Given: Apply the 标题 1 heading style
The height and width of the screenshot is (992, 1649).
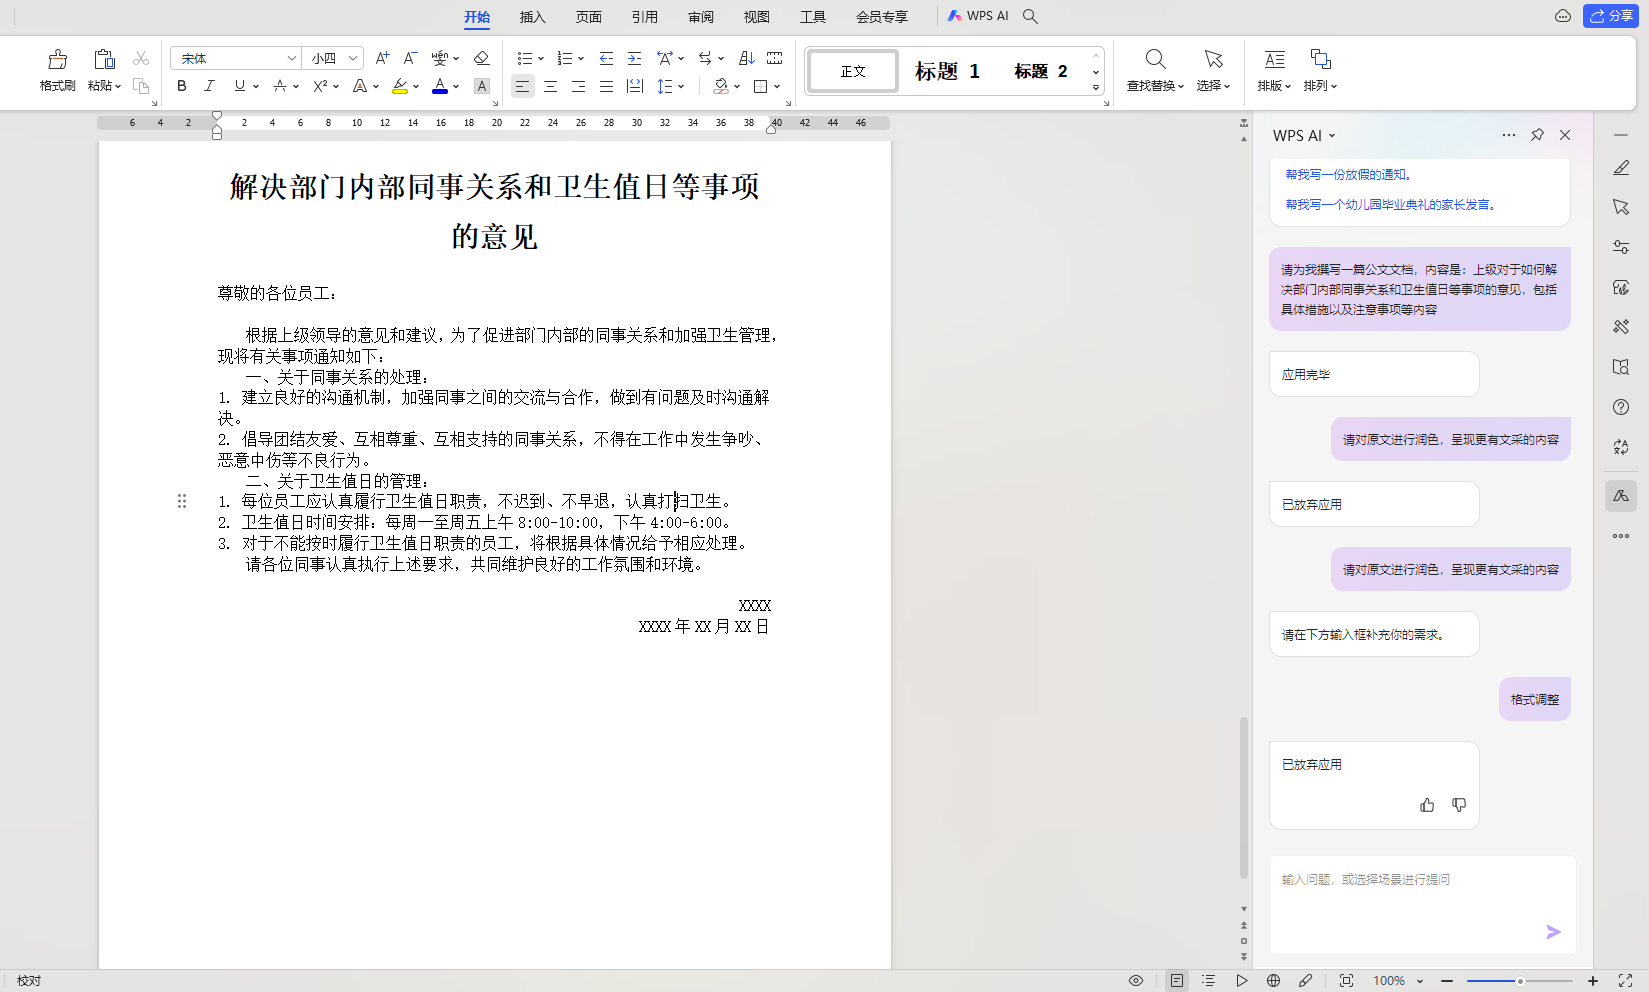Looking at the screenshot, I should click(947, 71).
